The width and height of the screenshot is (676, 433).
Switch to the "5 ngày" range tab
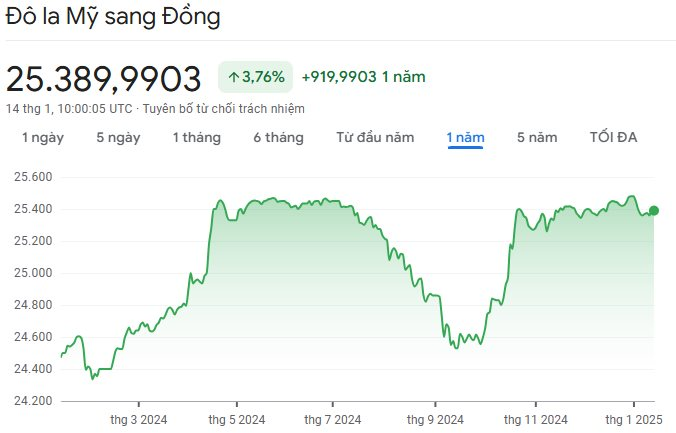coord(118,138)
